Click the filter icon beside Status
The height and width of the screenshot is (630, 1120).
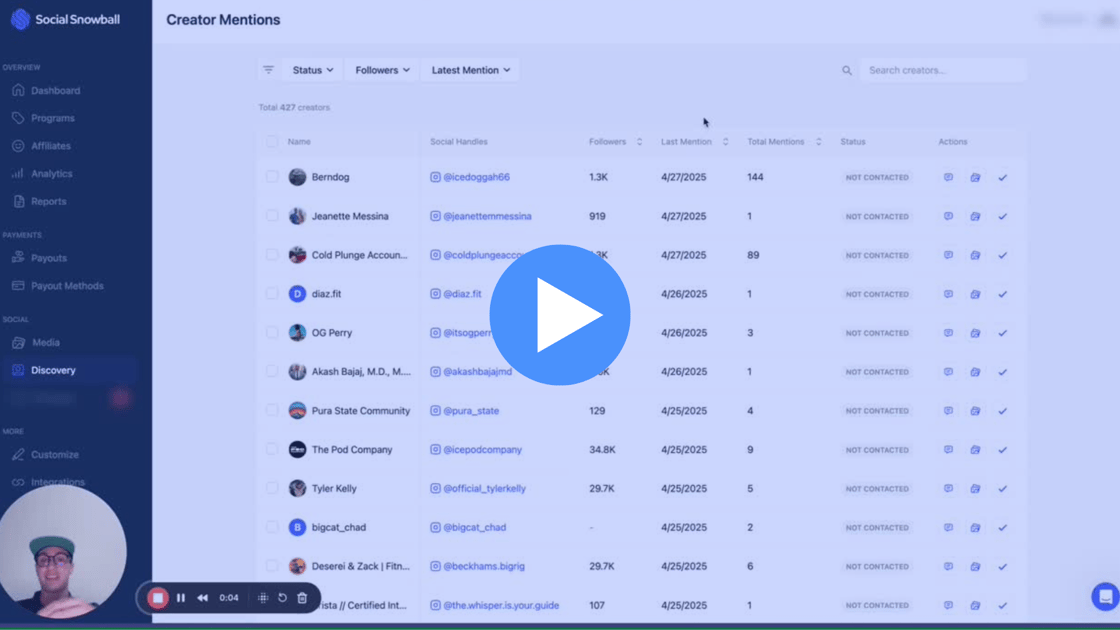pos(268,70)
